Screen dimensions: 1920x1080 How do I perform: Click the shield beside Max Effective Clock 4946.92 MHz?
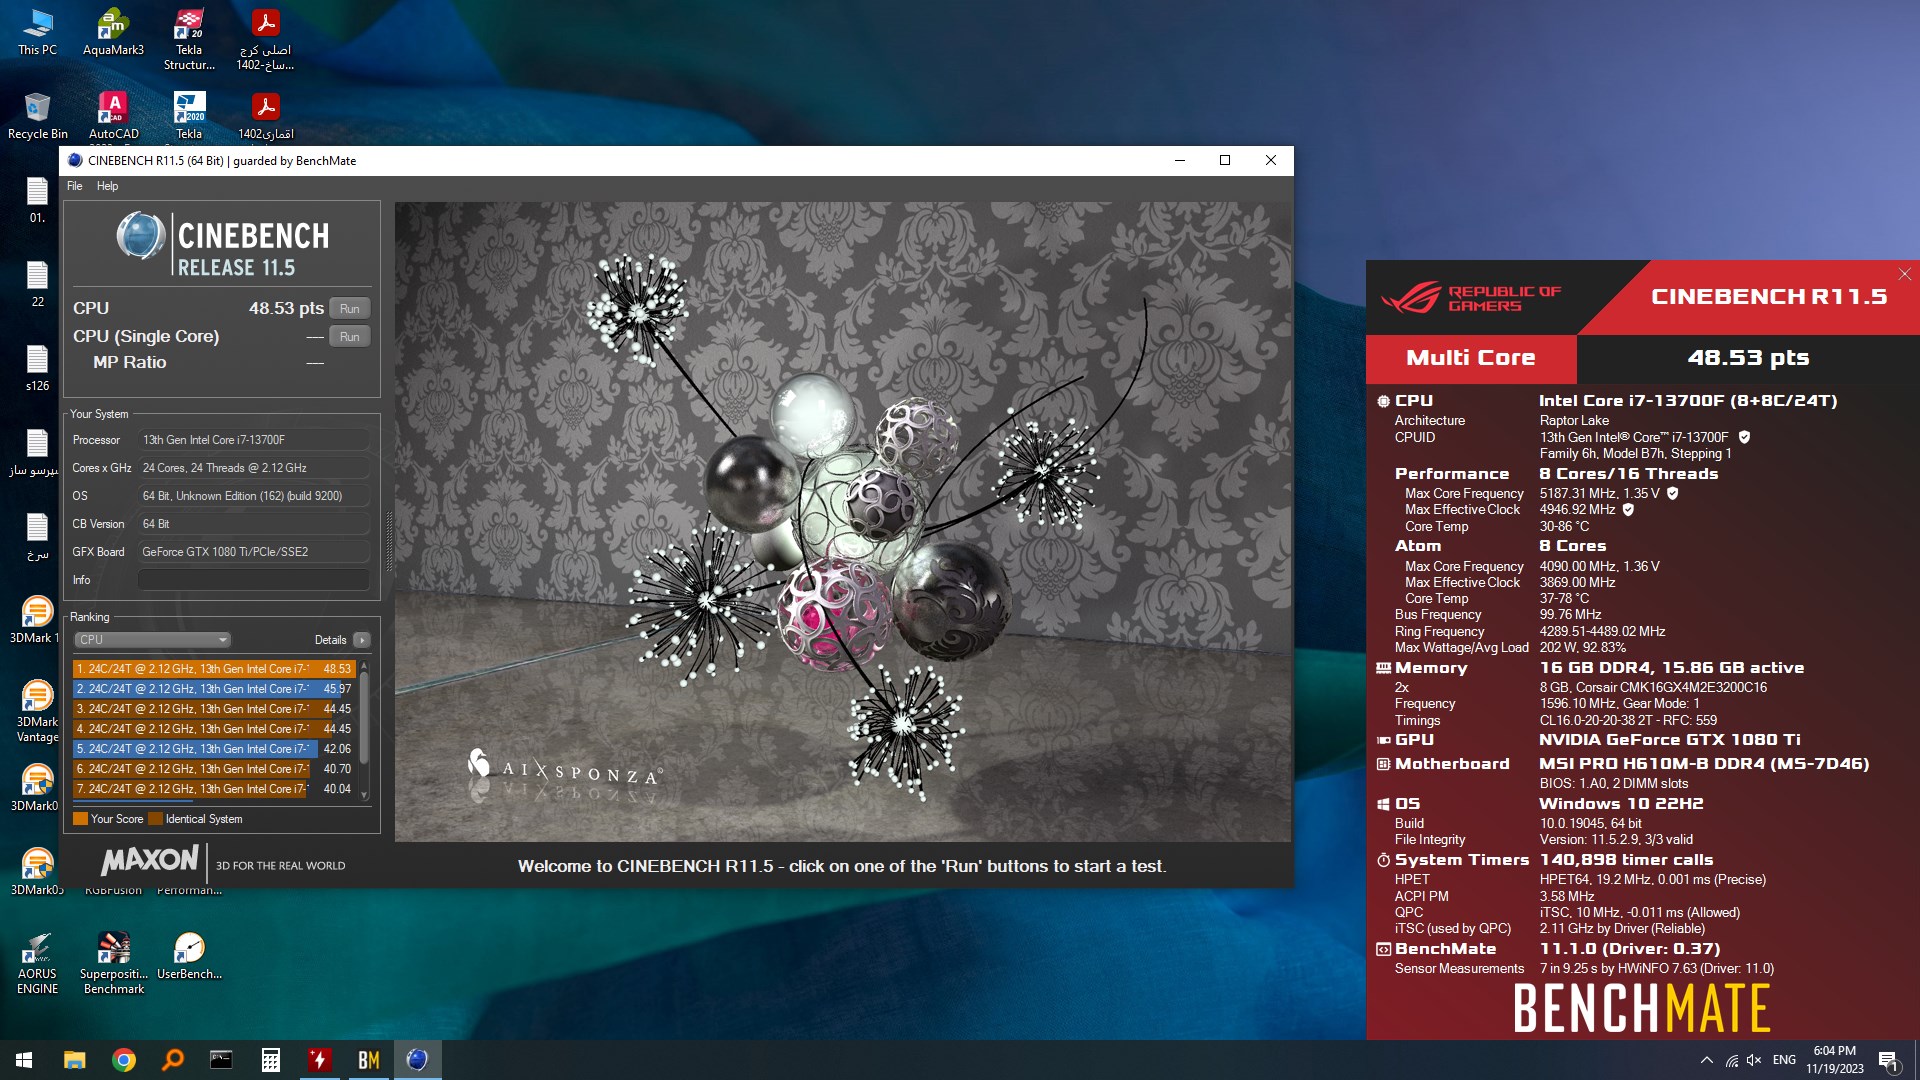pyautogui.click(x=1628, y=509)
